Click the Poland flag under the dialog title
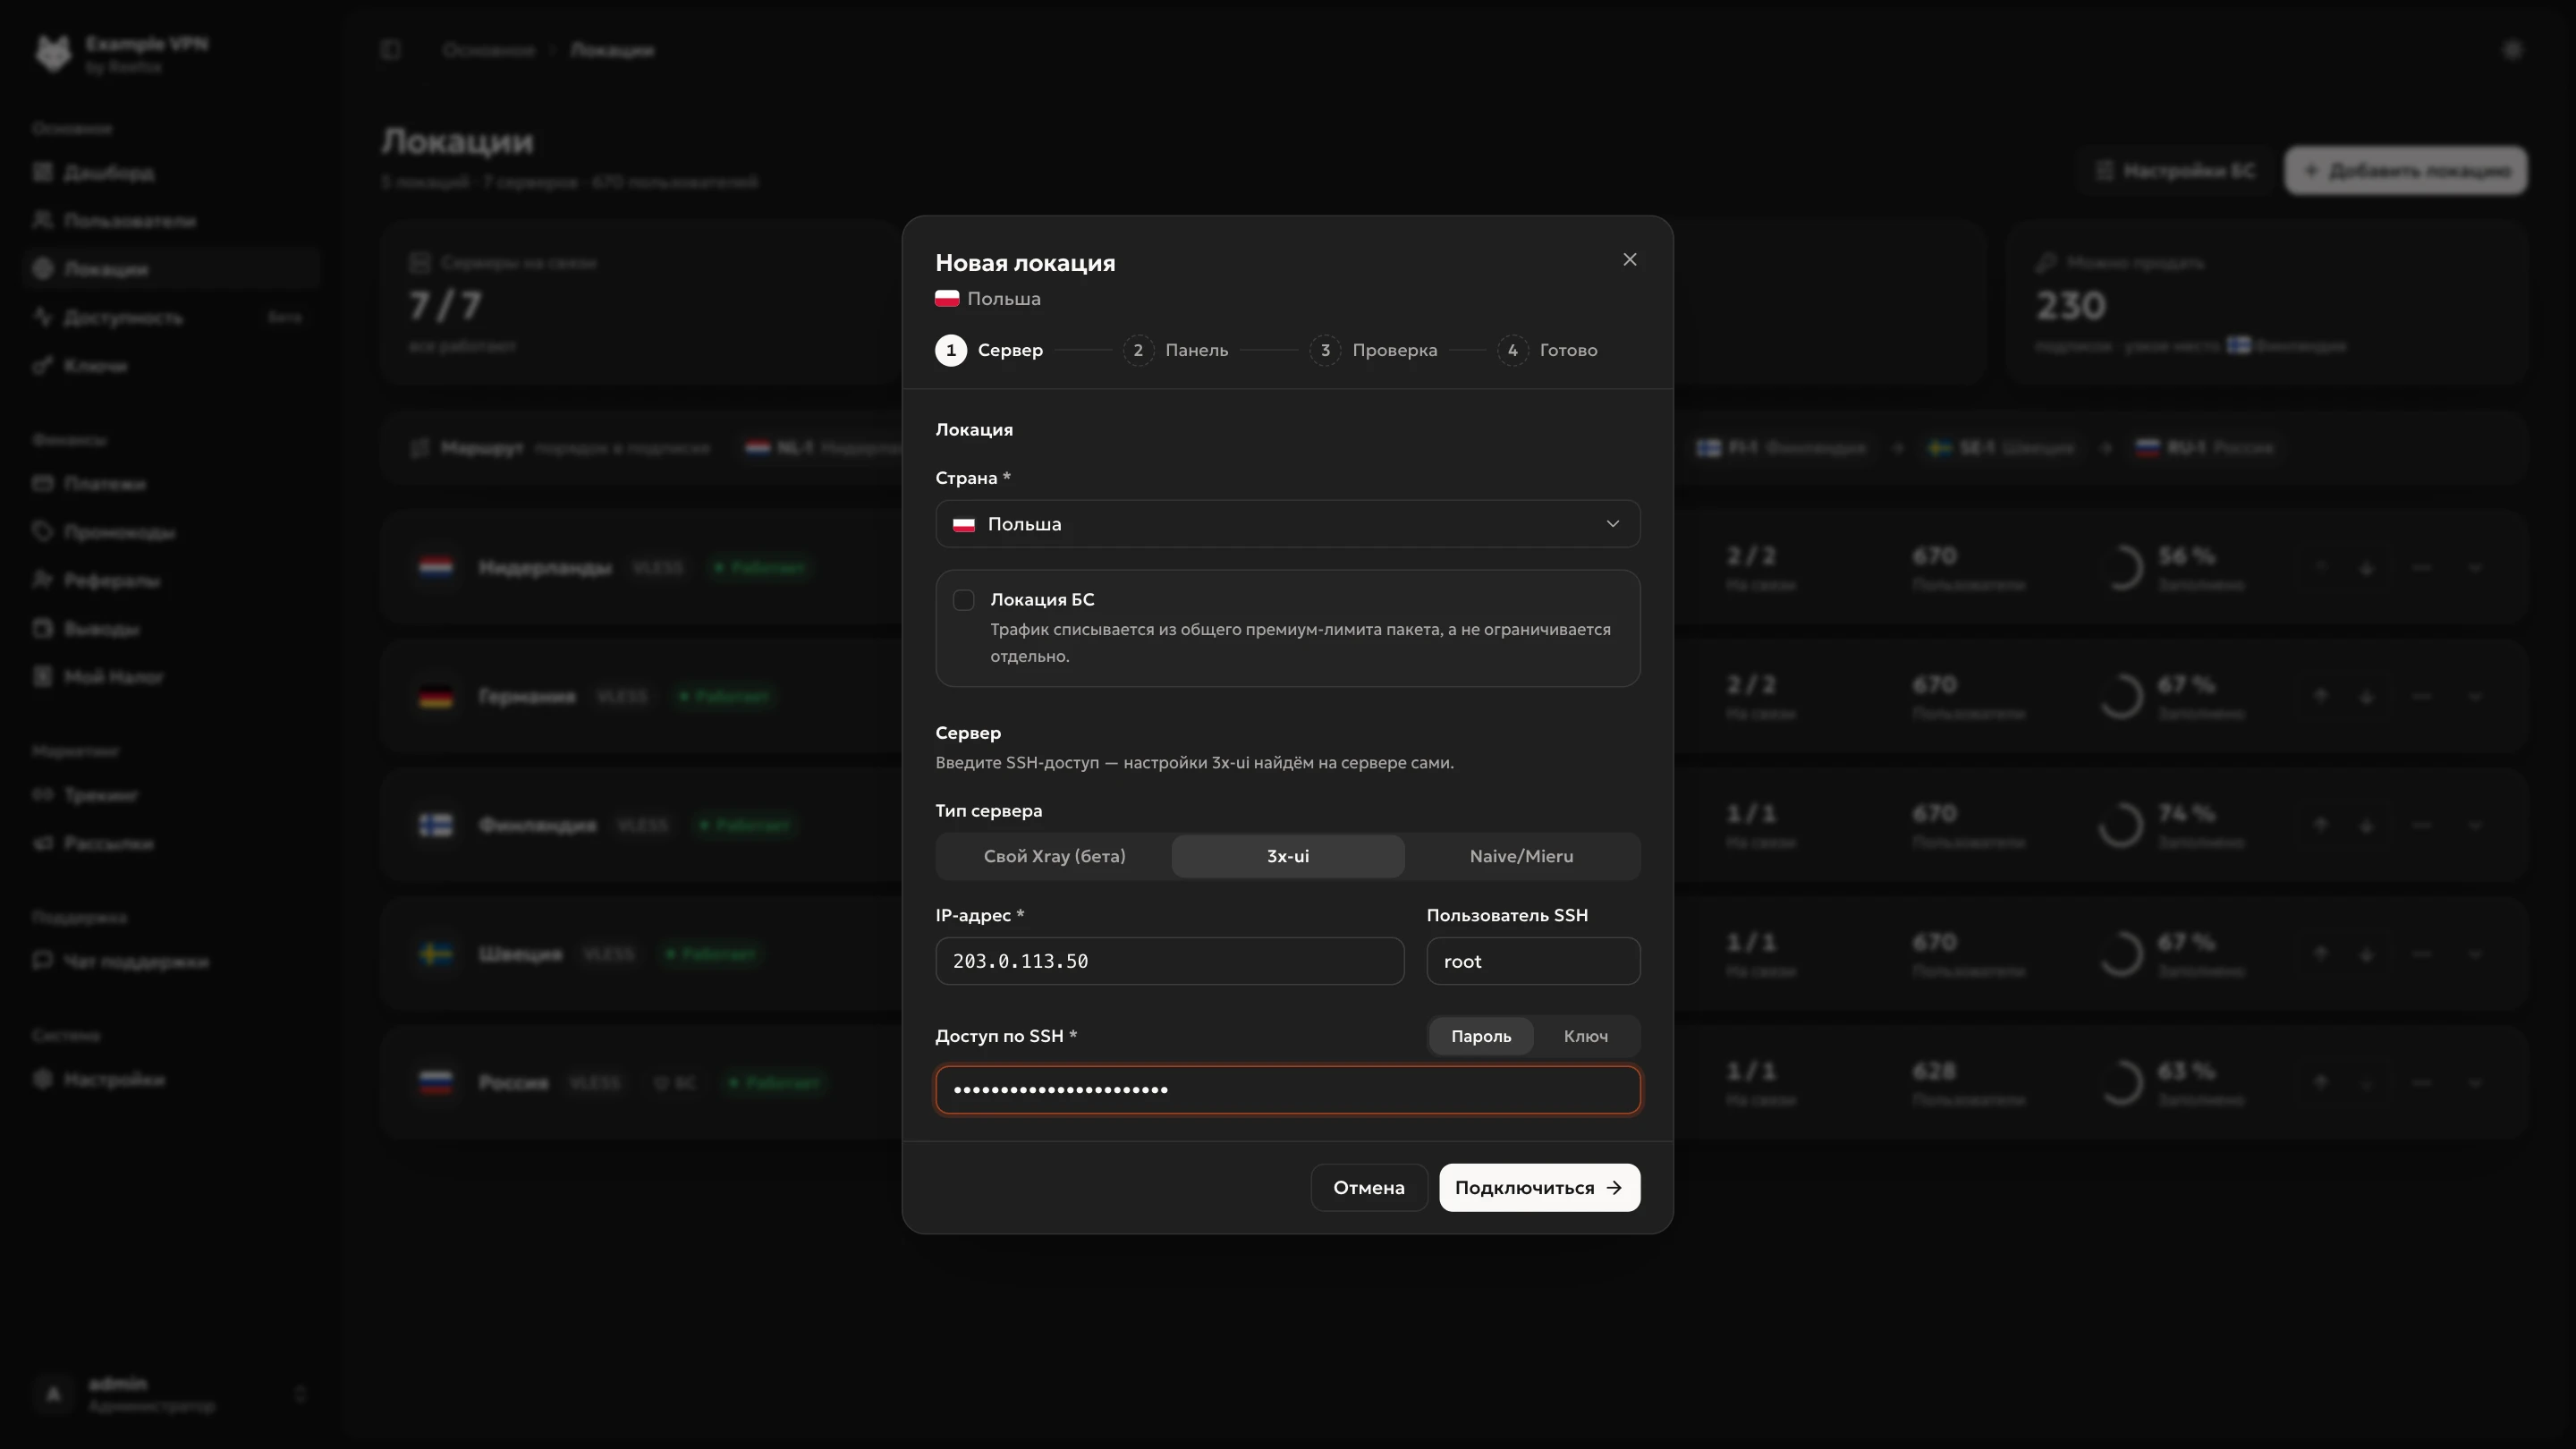Image resolution: width=2576 pixels, height=1449 pixels. [946, 298]
